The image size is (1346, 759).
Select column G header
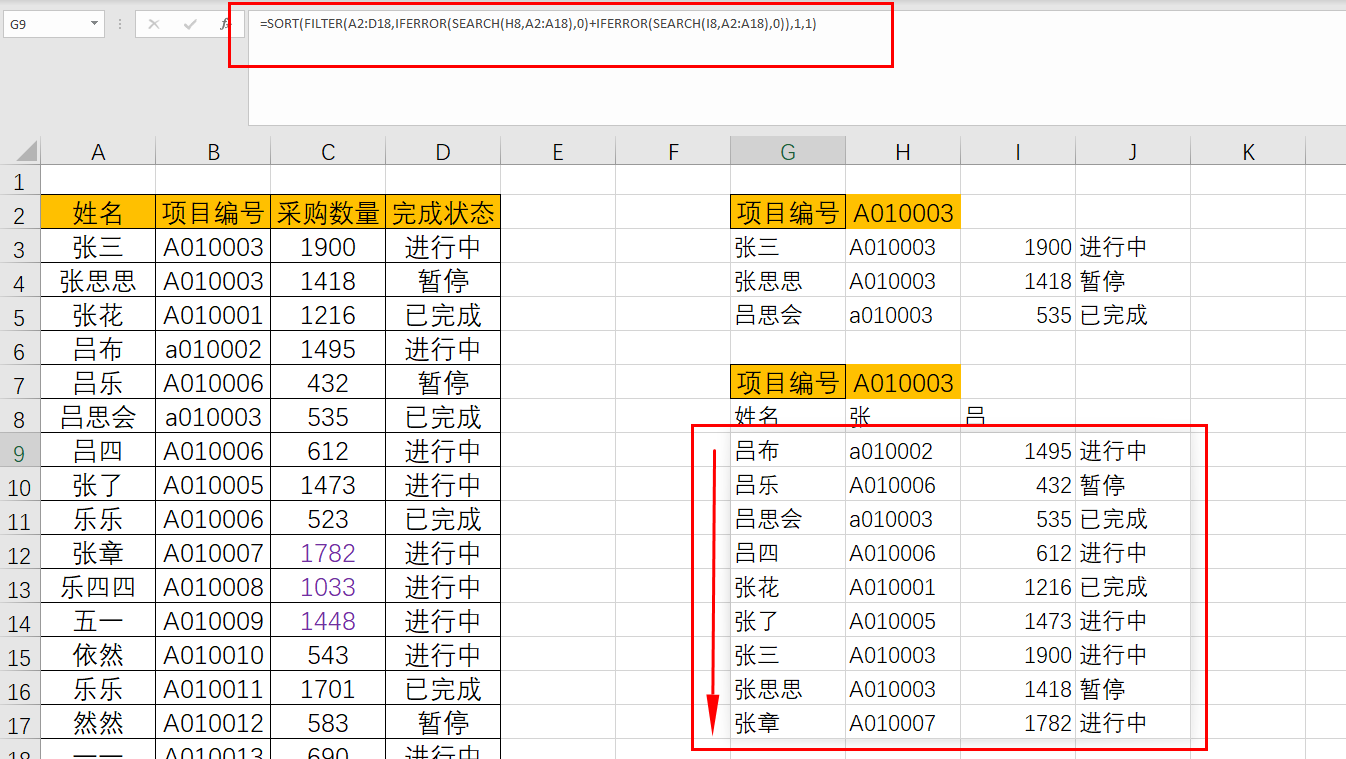(788, 152)
